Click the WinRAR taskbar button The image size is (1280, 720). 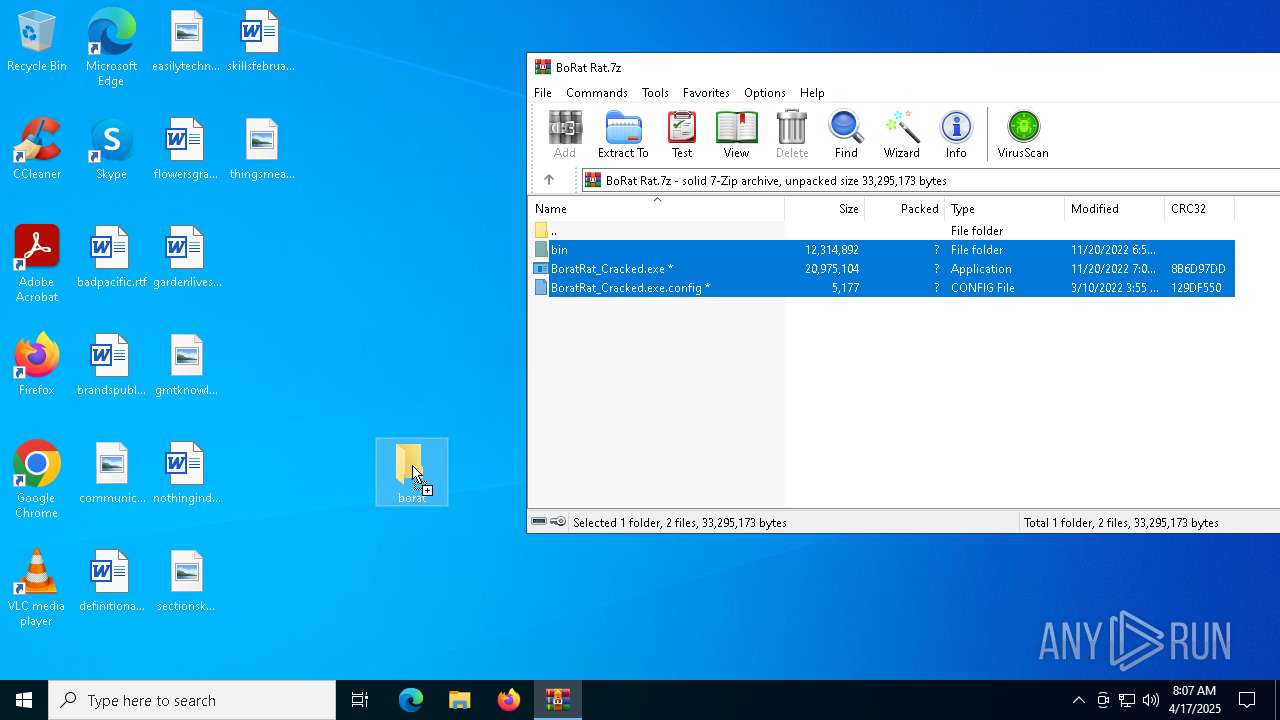click(x=558, y=700)
